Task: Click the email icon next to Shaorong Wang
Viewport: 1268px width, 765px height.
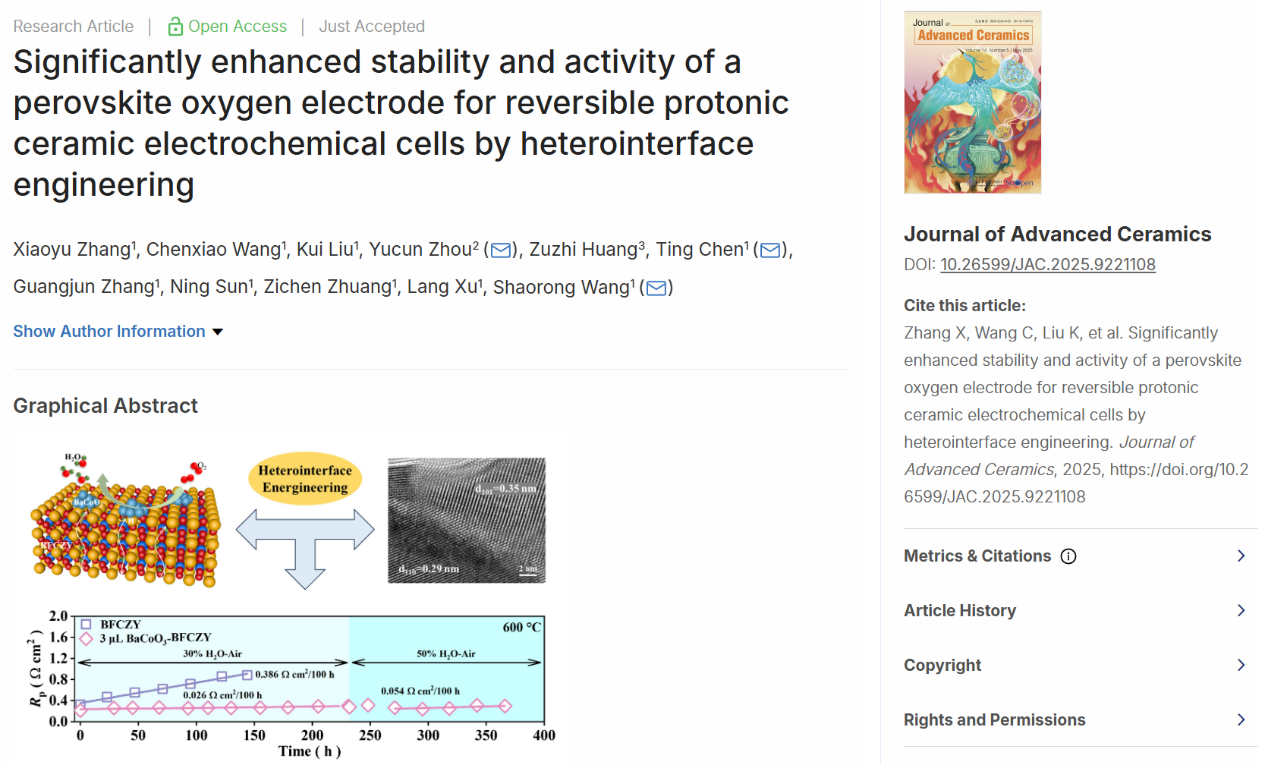Action: tap(656, 288)
